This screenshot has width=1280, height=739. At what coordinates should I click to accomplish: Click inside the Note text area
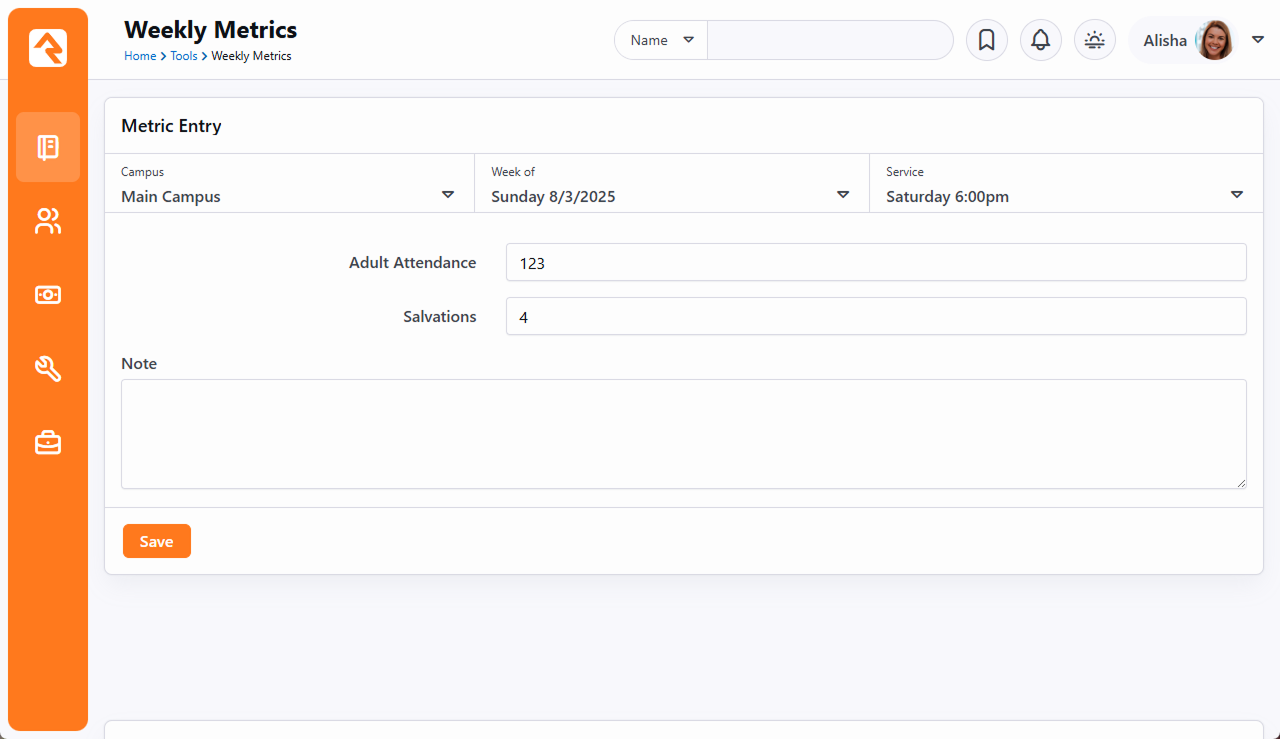[x=683, y=433]
